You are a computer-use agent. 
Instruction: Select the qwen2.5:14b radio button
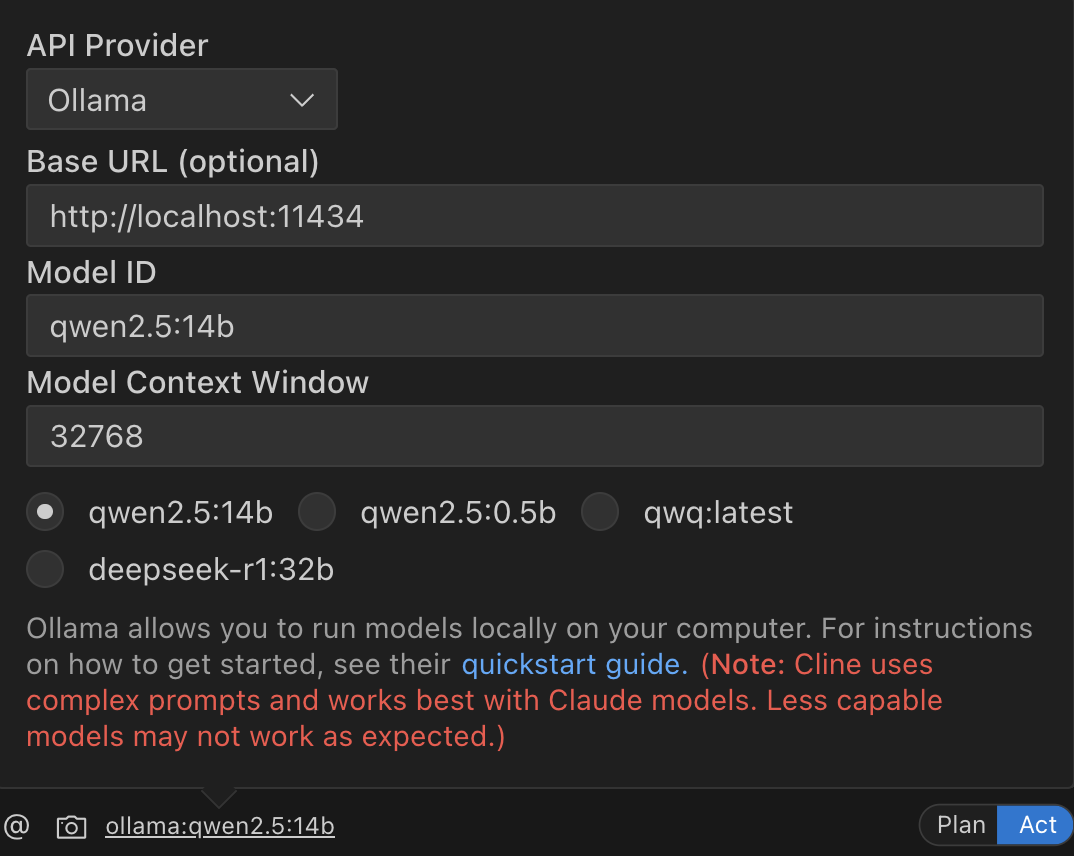[45, 512]
